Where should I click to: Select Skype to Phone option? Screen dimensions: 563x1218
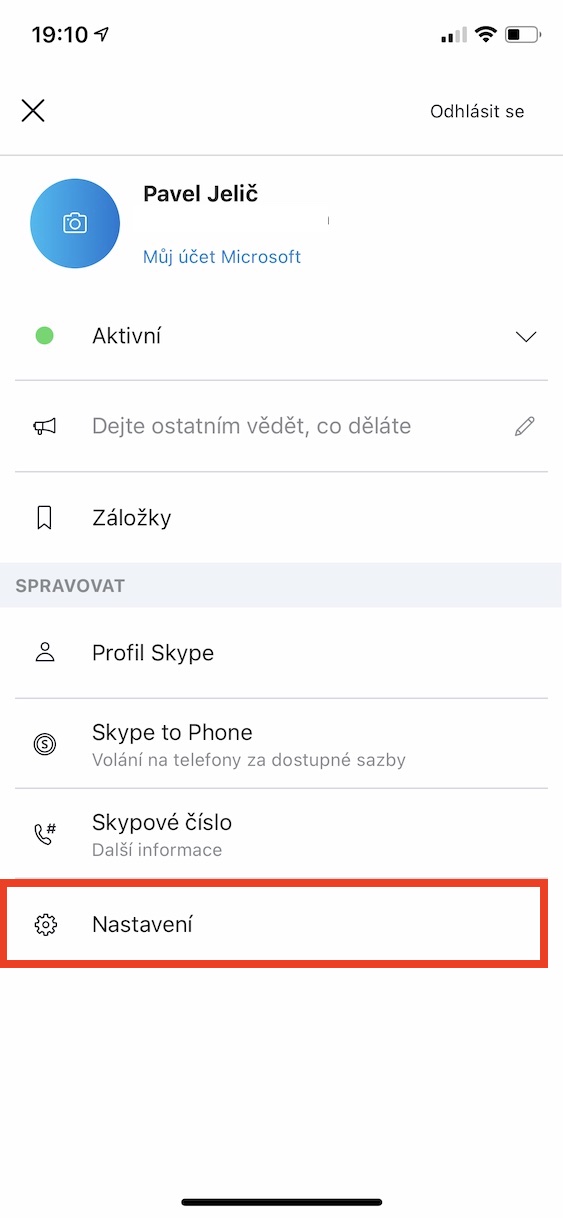click(x=281, y=744)
